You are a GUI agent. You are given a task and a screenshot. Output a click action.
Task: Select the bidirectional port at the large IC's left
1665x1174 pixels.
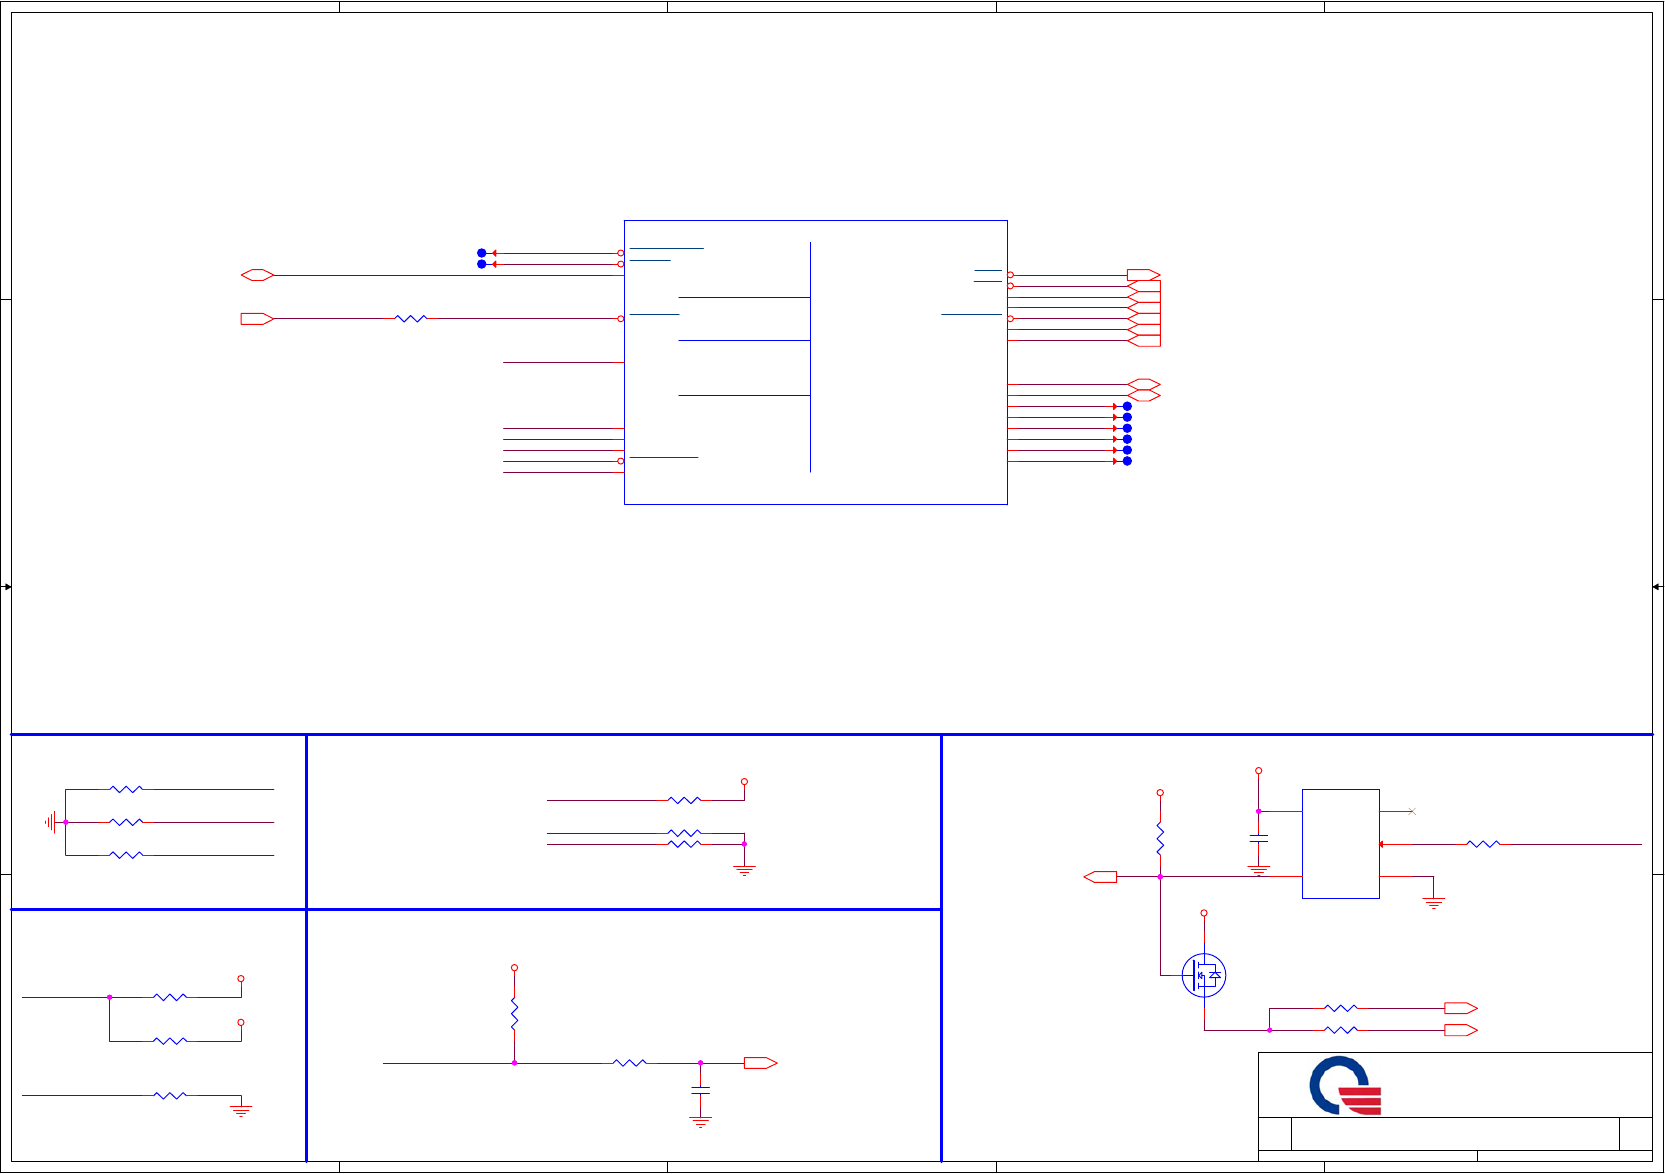pyautogui.click(x=258, y=275)
